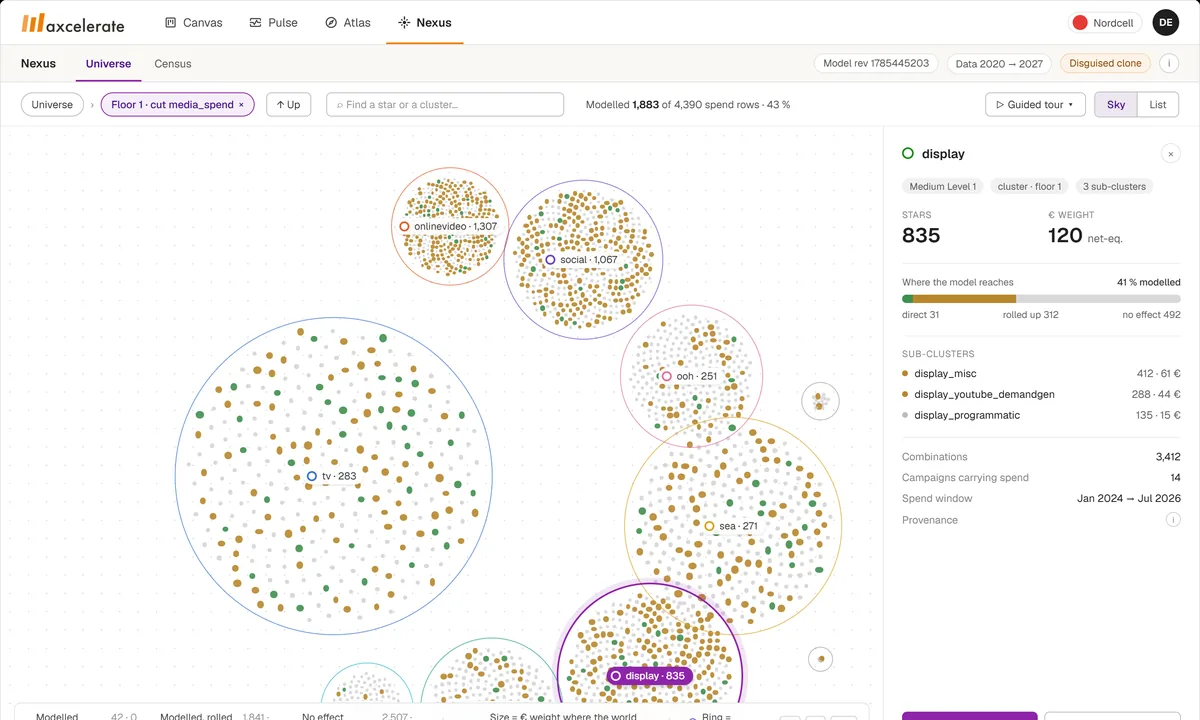Image resolution: width=1200 pixels, height=720 pixels.
Task: Click the Universe breadcrumb chip
Action: (52, 104)
